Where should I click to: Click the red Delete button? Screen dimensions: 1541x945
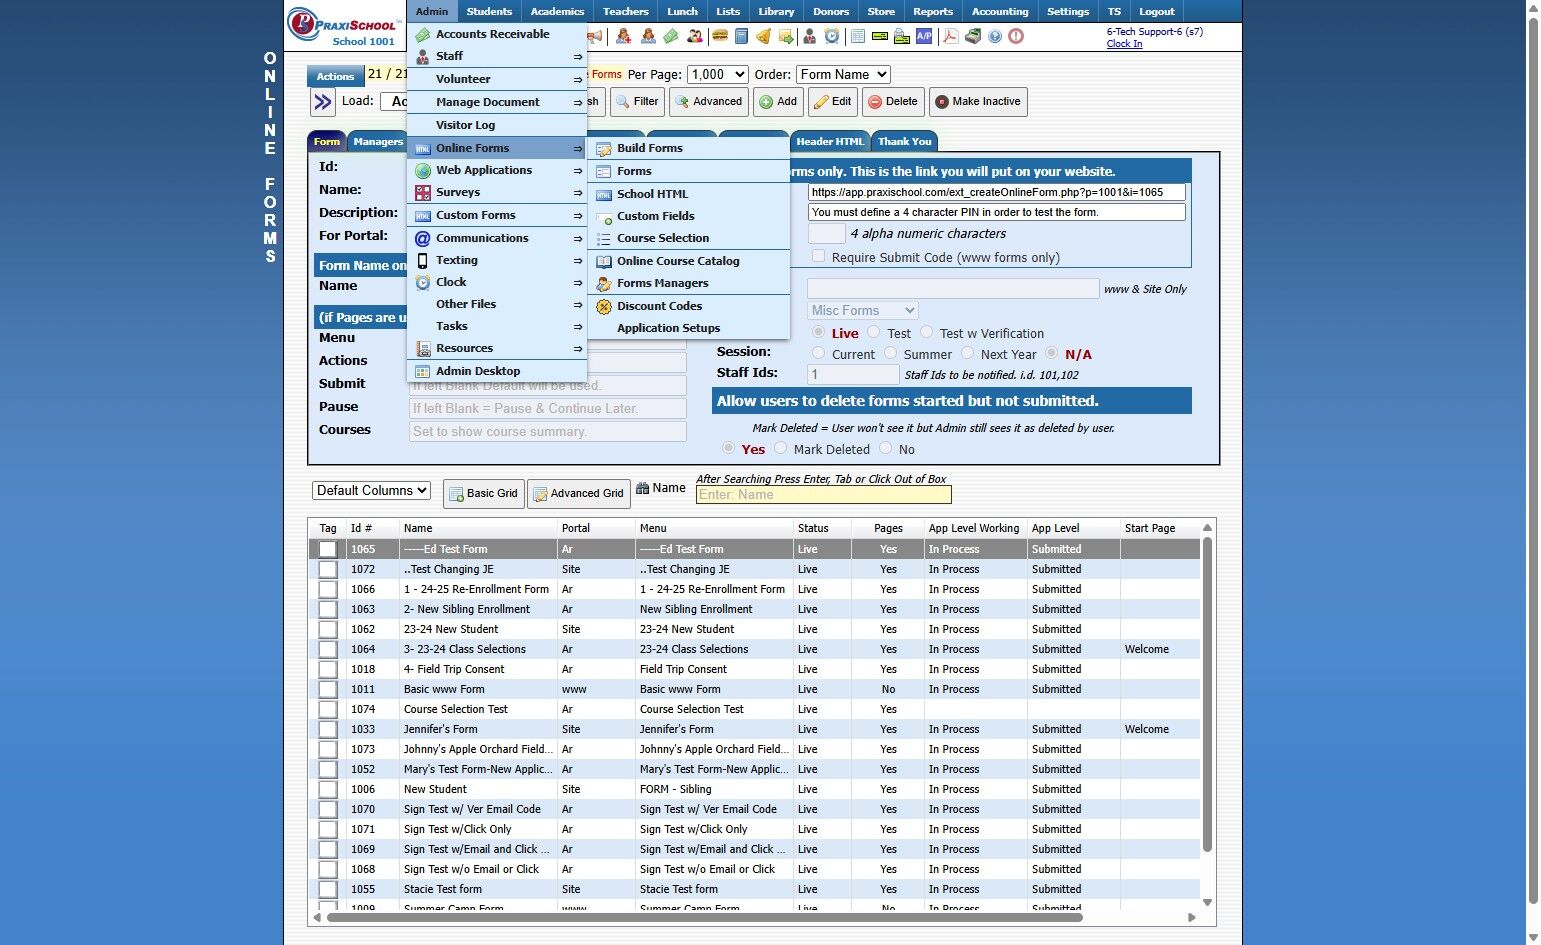tap(893, 102)
